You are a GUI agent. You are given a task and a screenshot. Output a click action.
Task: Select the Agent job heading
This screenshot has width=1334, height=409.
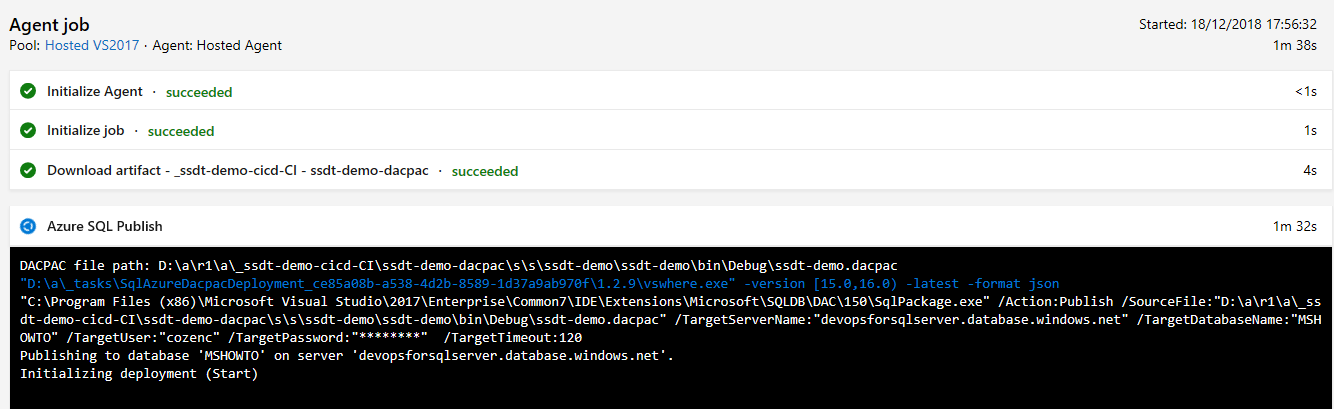pos(49,24)
